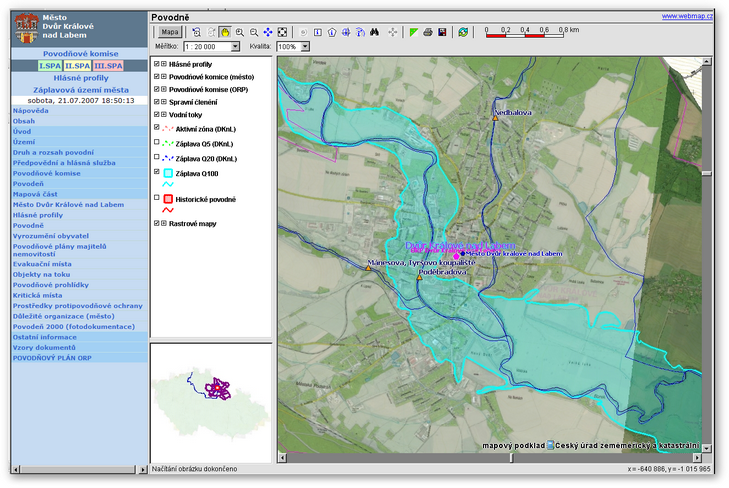Toggle Povodňové komise (ORP) layer checkbox

coord(157,89)
